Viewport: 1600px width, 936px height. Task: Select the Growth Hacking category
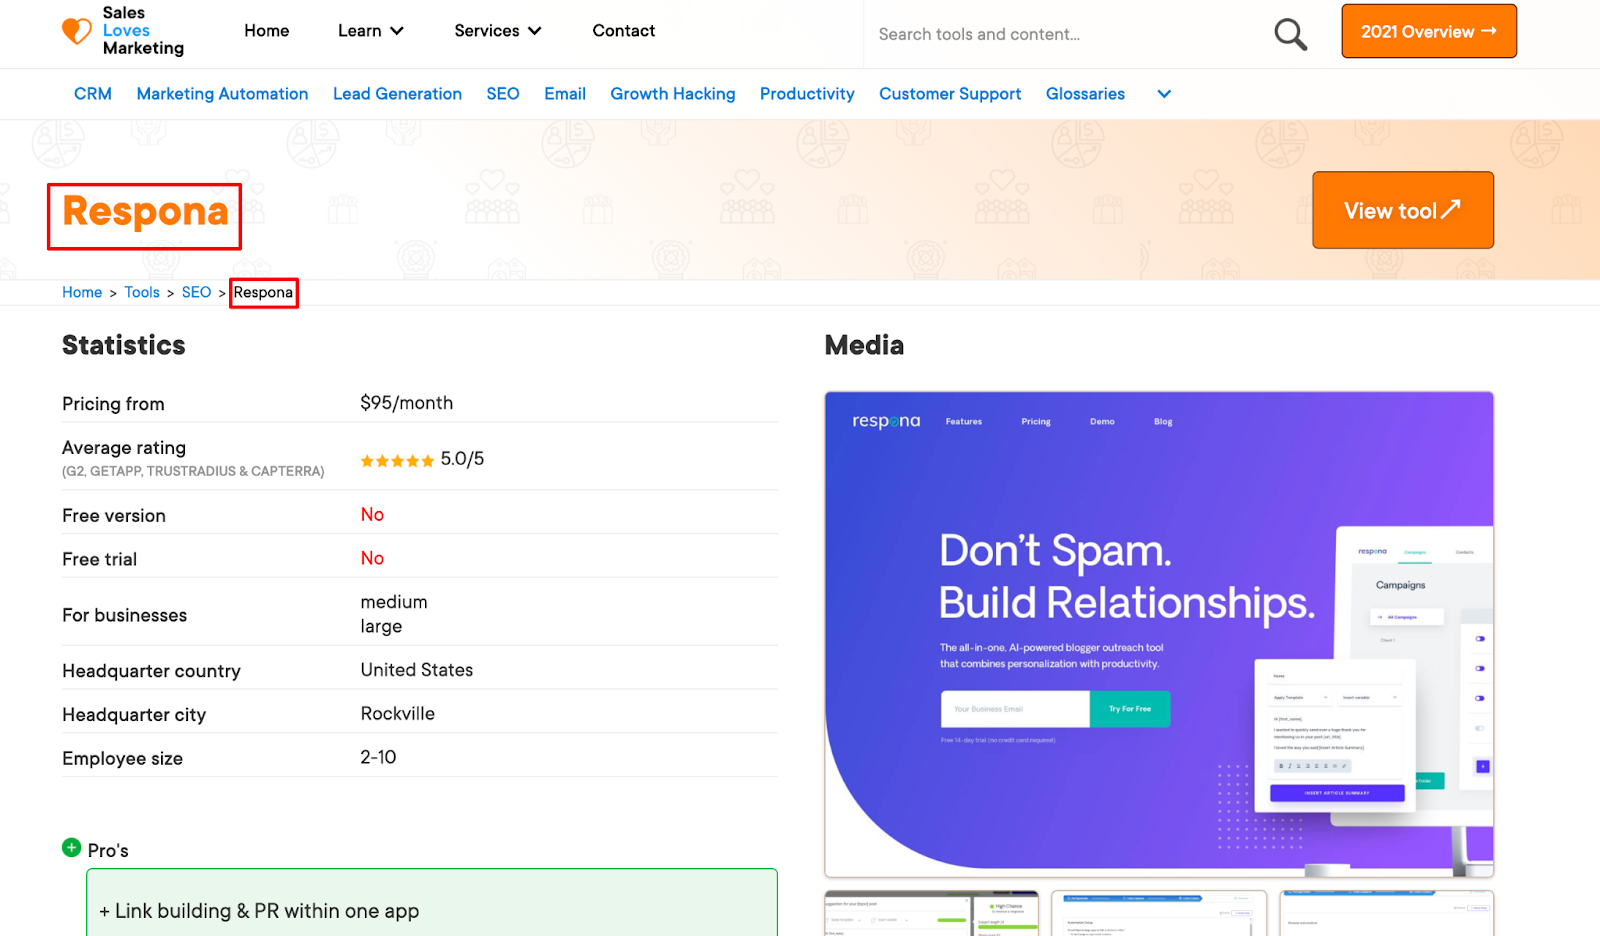point(673,94)
